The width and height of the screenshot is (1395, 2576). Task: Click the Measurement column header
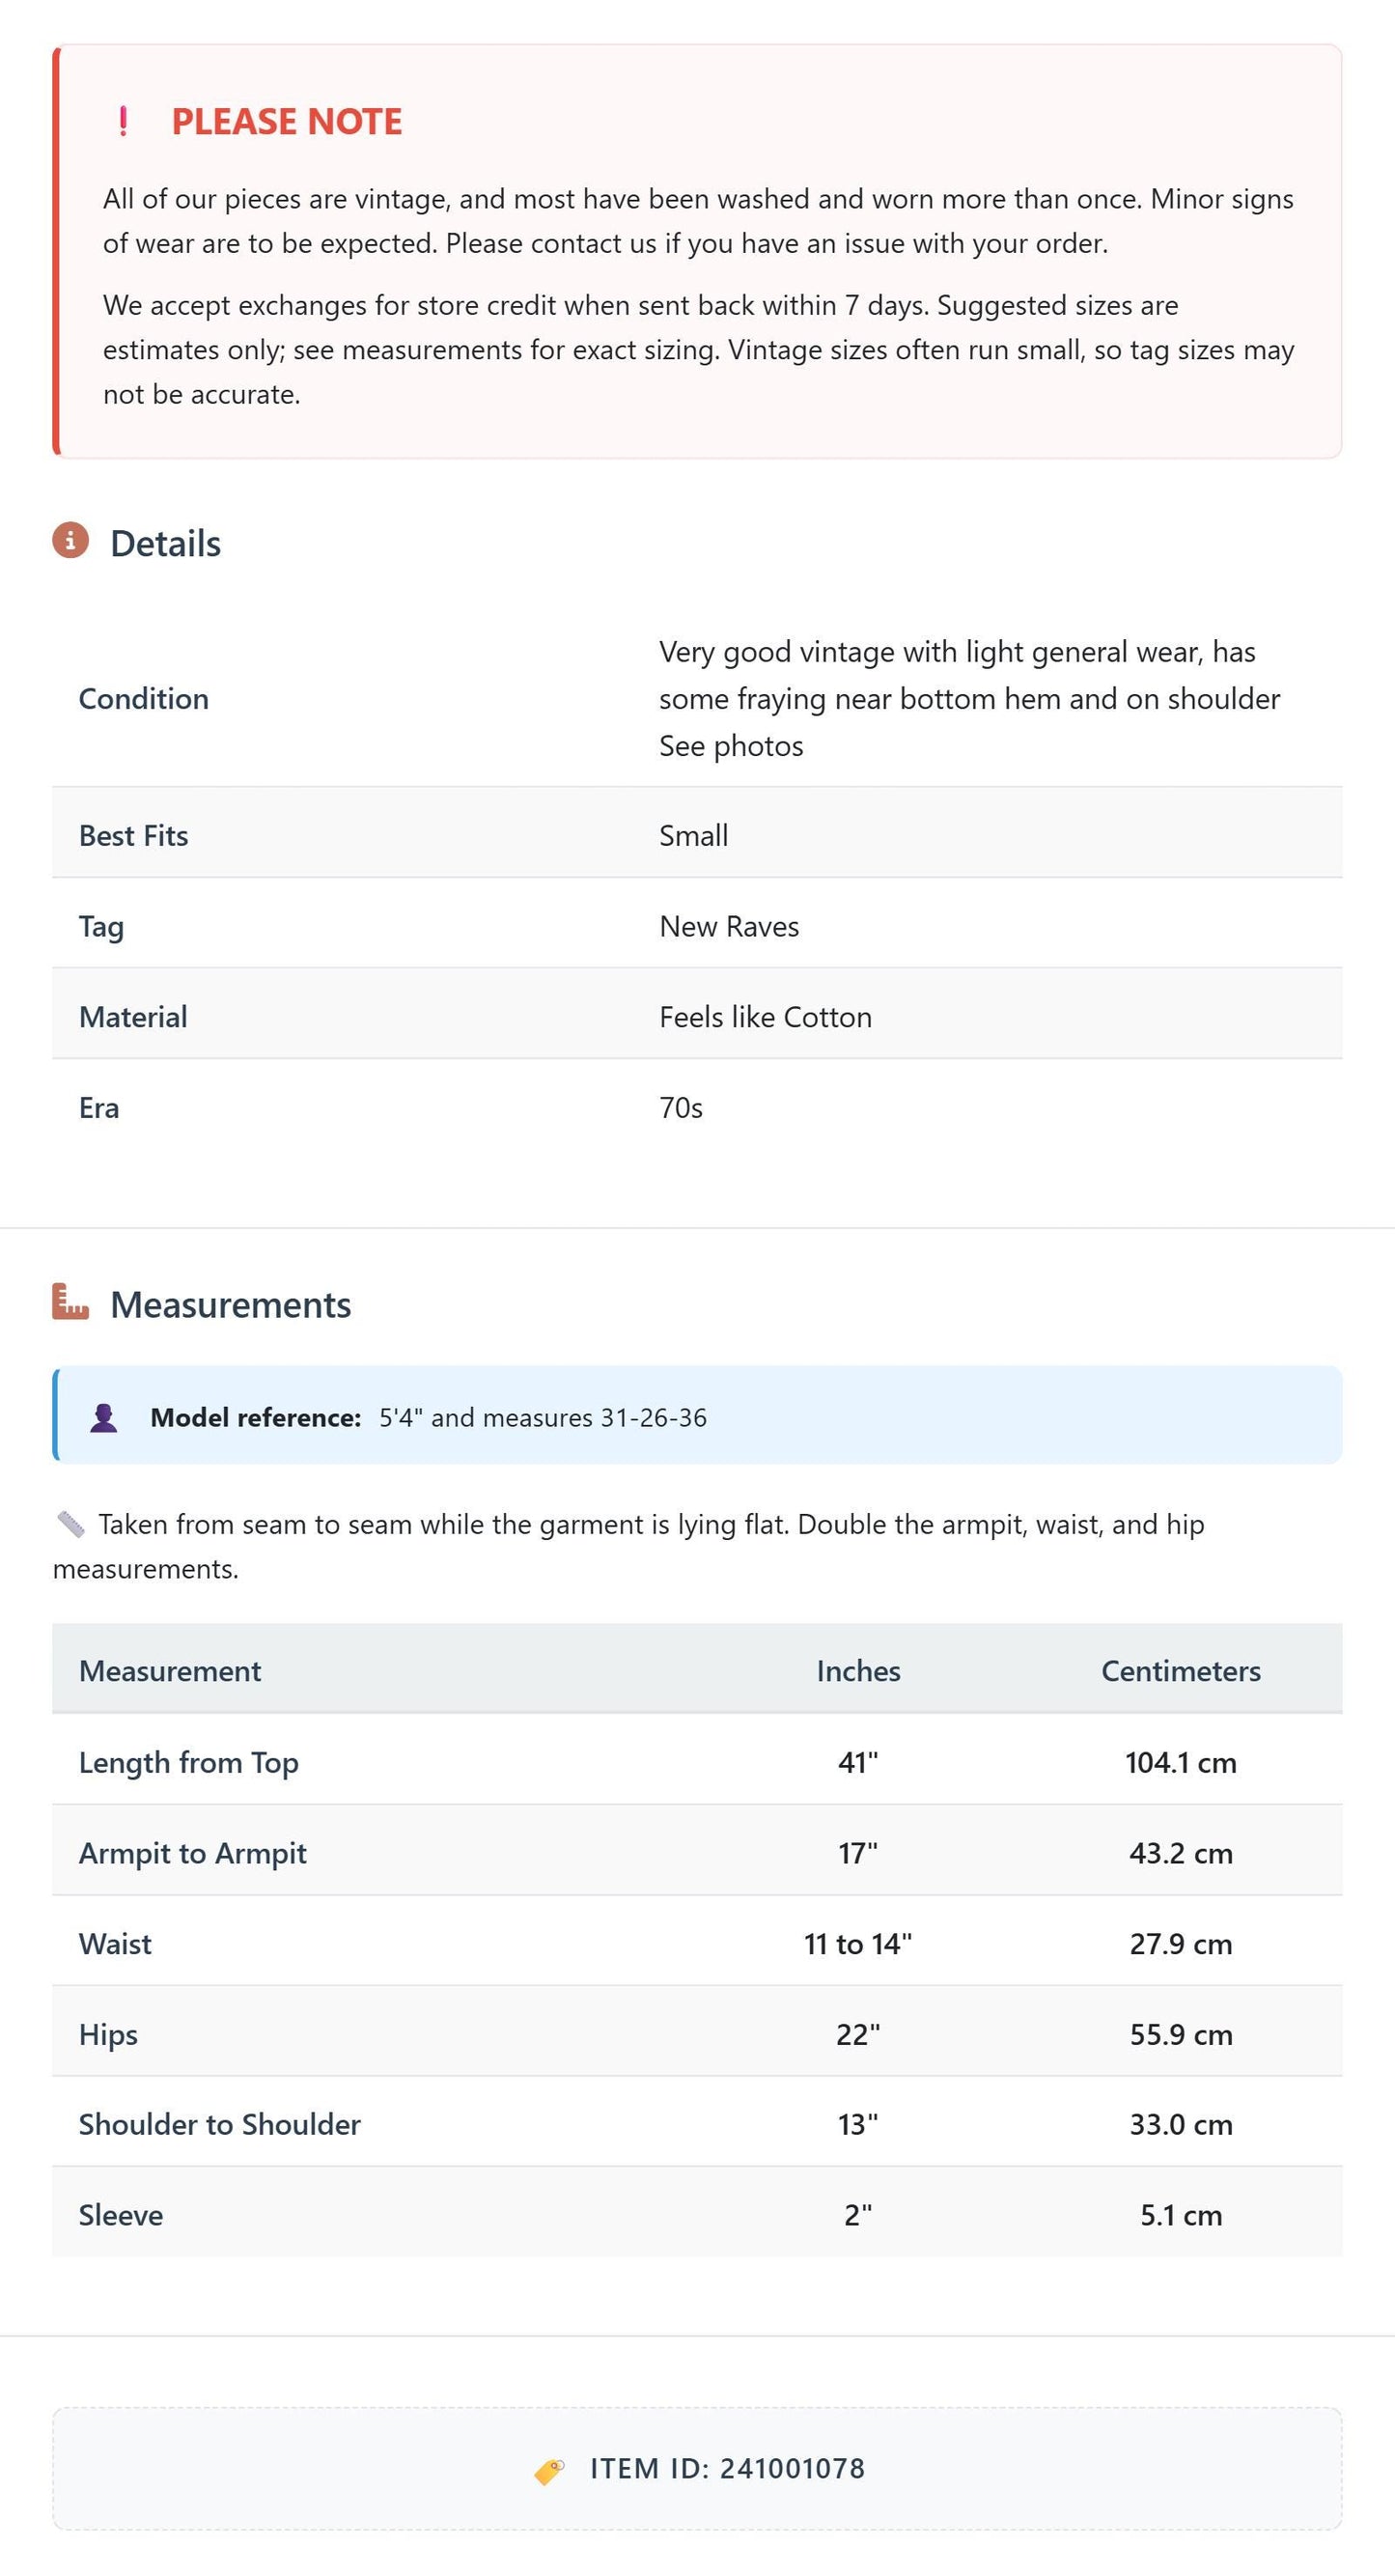[170, 1670]
